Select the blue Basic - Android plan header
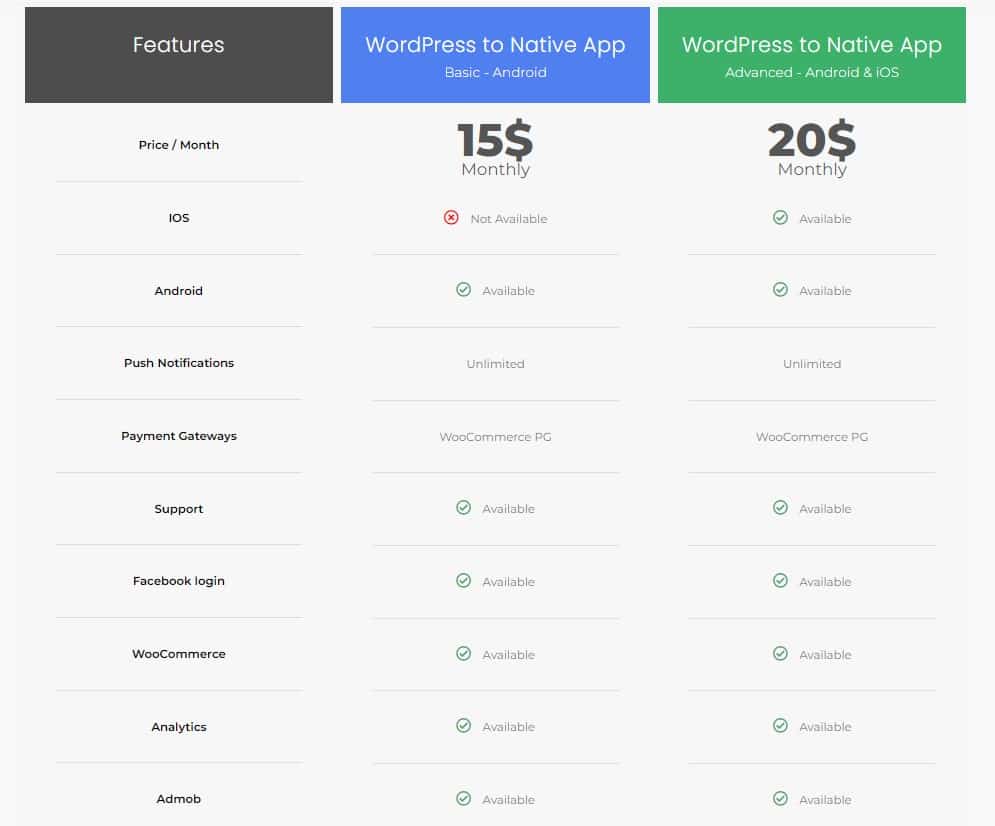The height and width of the screenshot is (826, 995). [x=495, y=55]
